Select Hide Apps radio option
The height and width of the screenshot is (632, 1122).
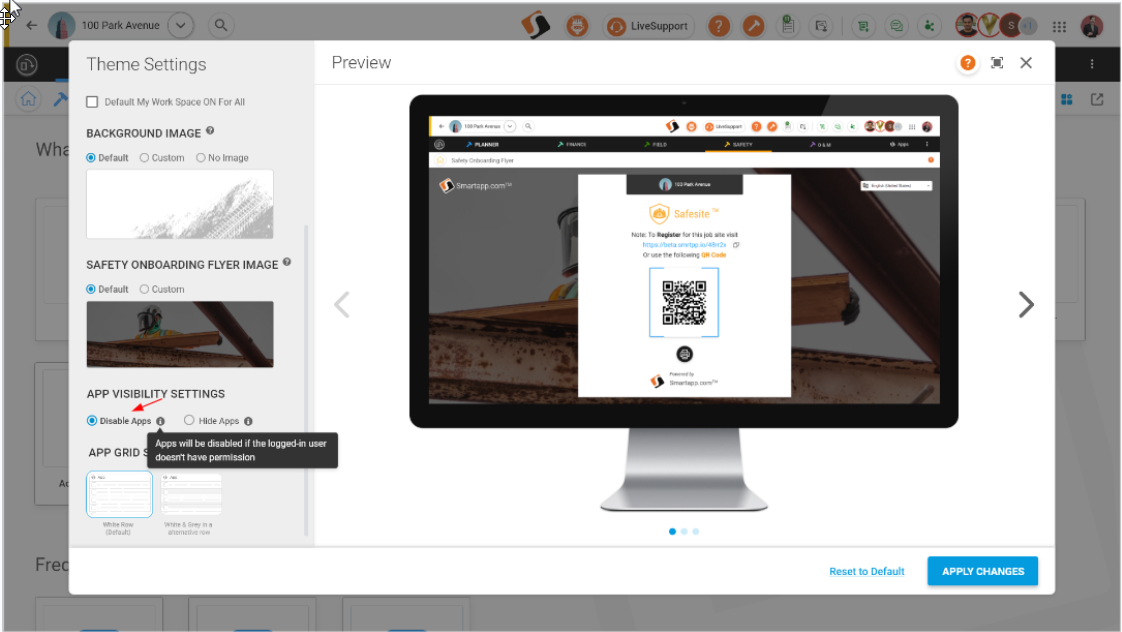click(x=189, y=420)
